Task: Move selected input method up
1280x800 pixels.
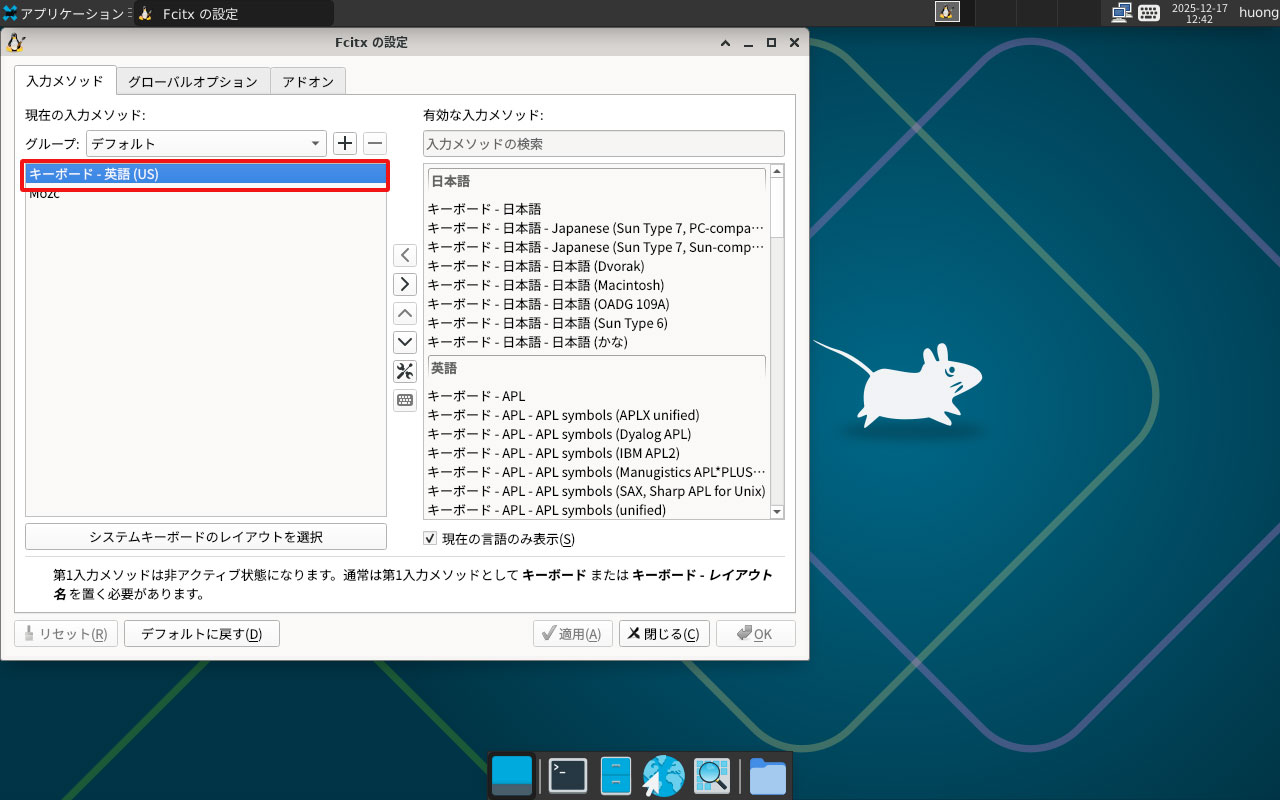Action: (404, 313)
